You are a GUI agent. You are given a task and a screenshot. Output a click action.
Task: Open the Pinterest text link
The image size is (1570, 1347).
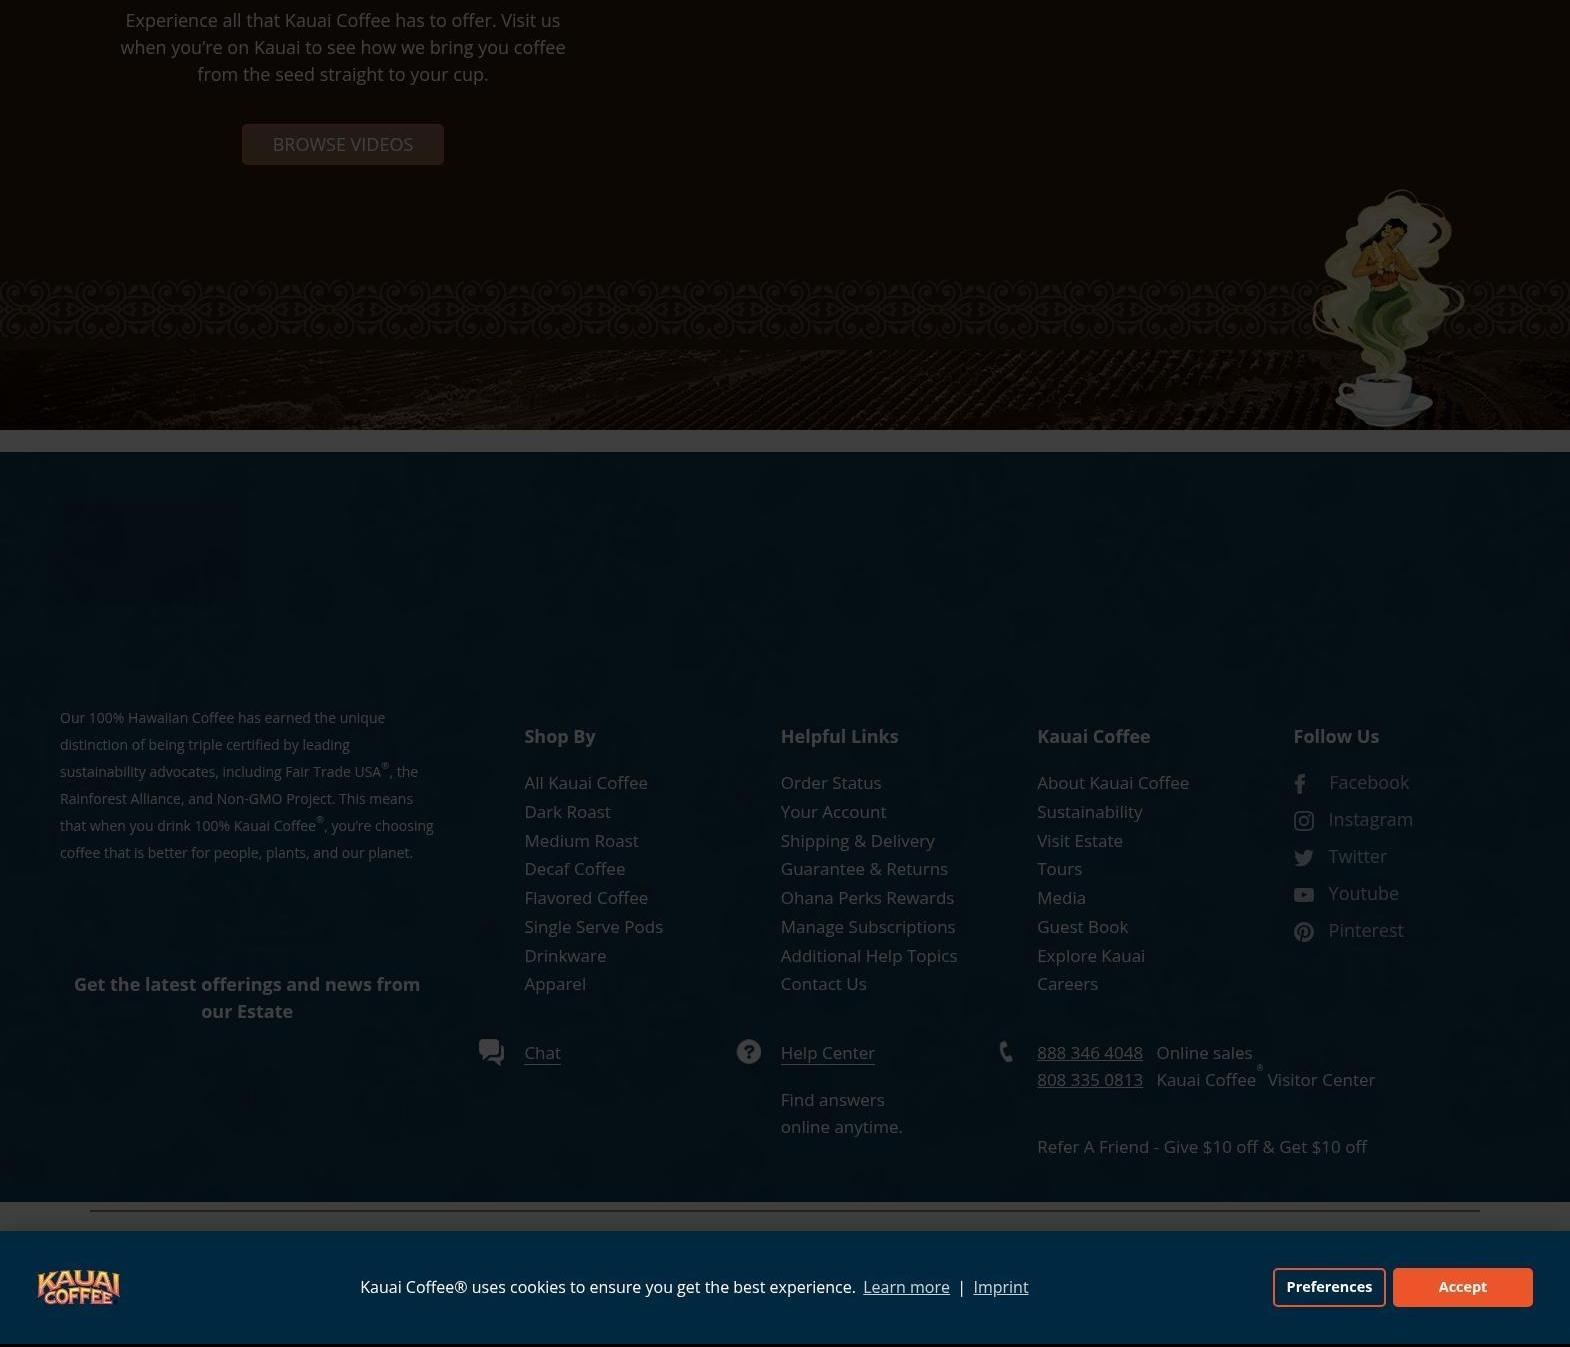coord(1366,931)
